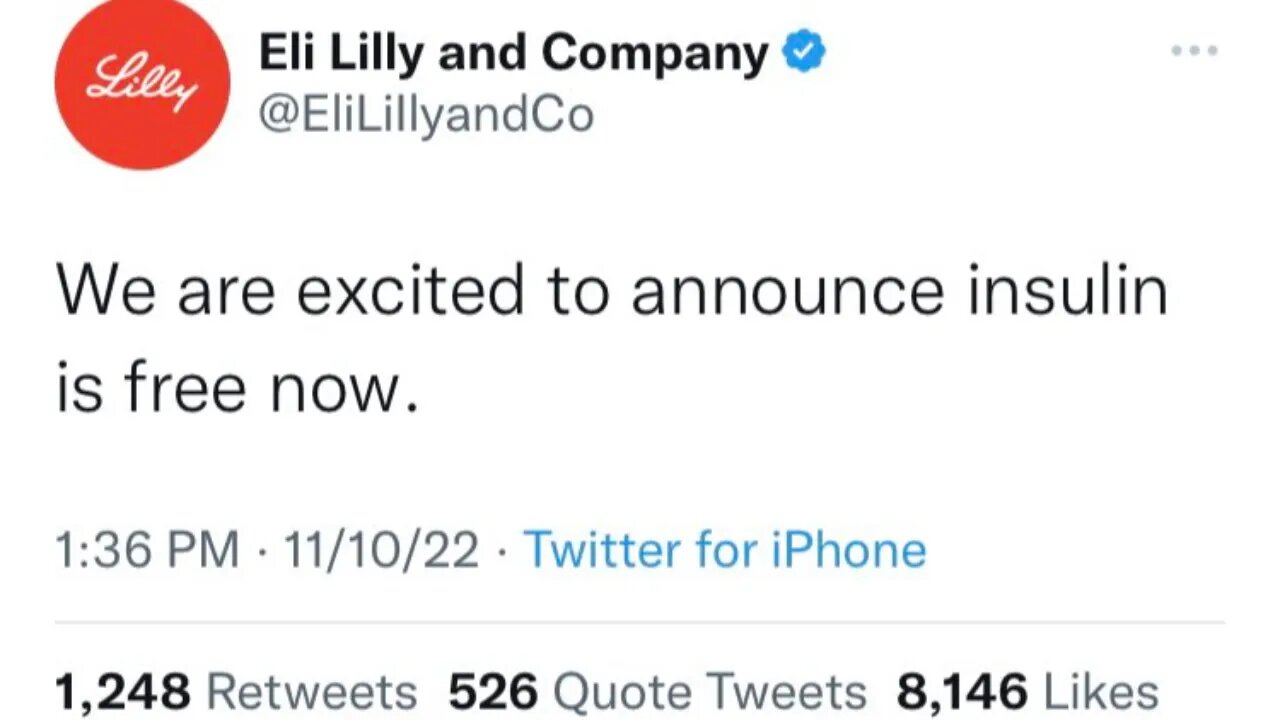This screenshot has width=1280, height=720.
Task: Open the Eli Lilly and Company display name
Action: pos(514,54)
